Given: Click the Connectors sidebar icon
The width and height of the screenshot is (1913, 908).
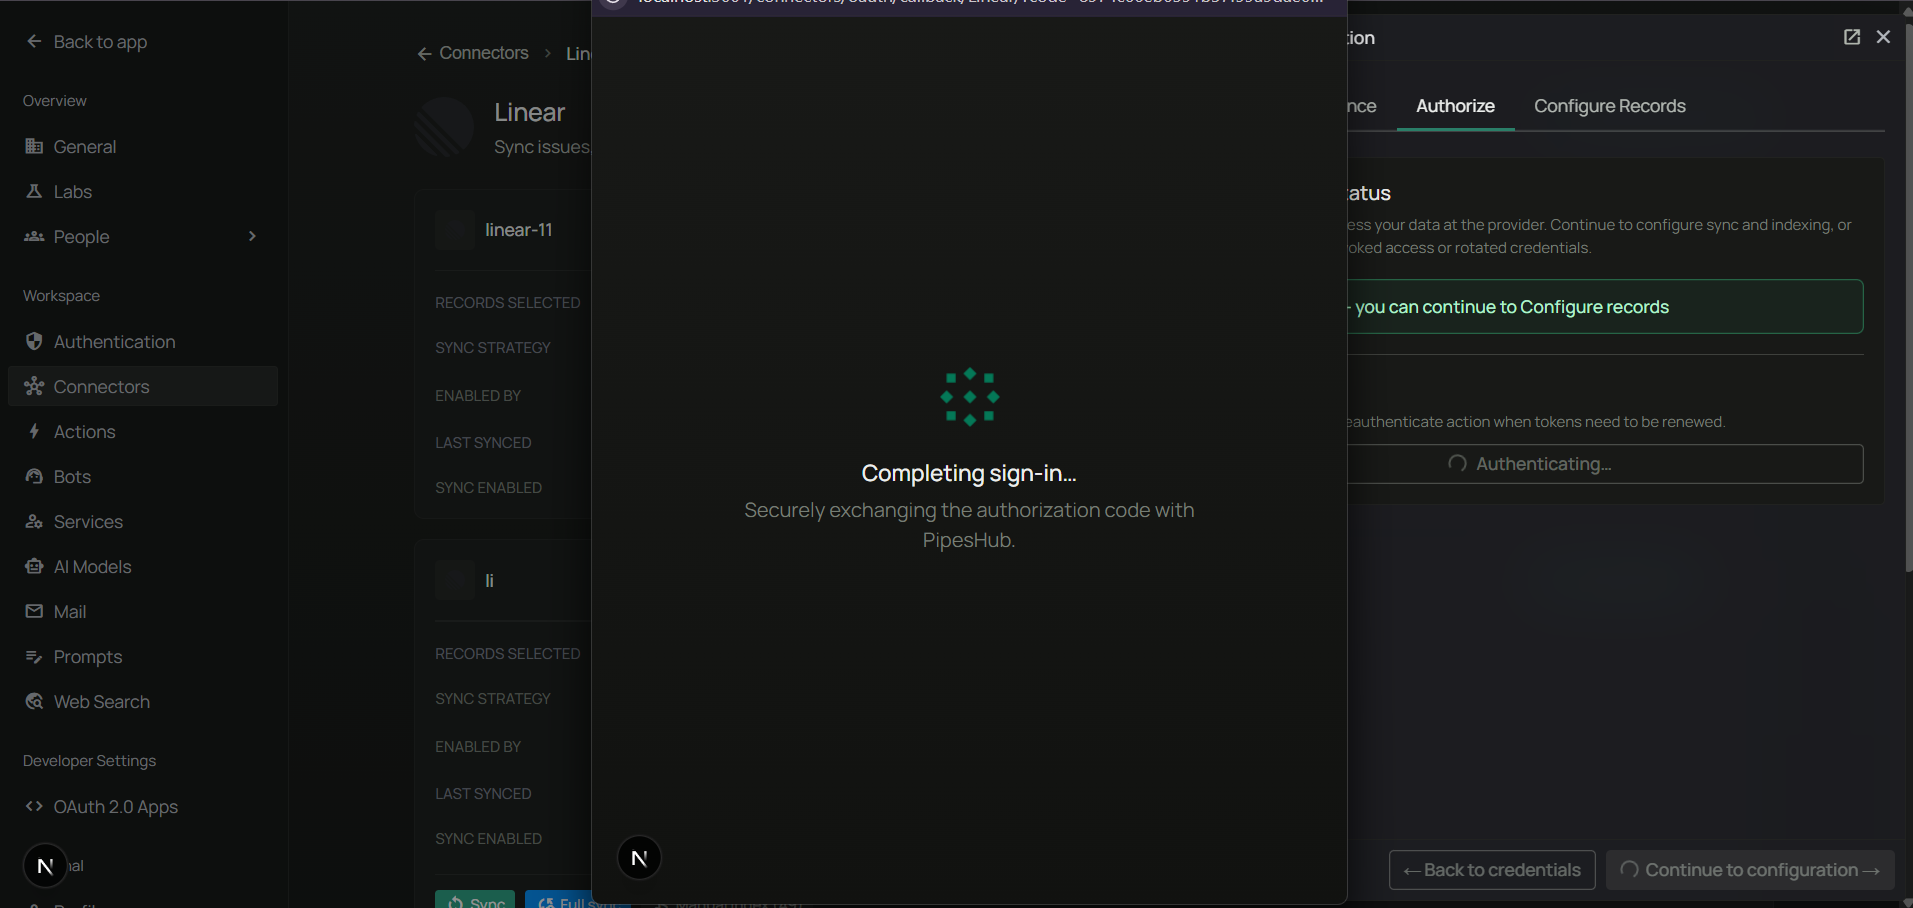Looking at the screenshot, I should 34,386.
